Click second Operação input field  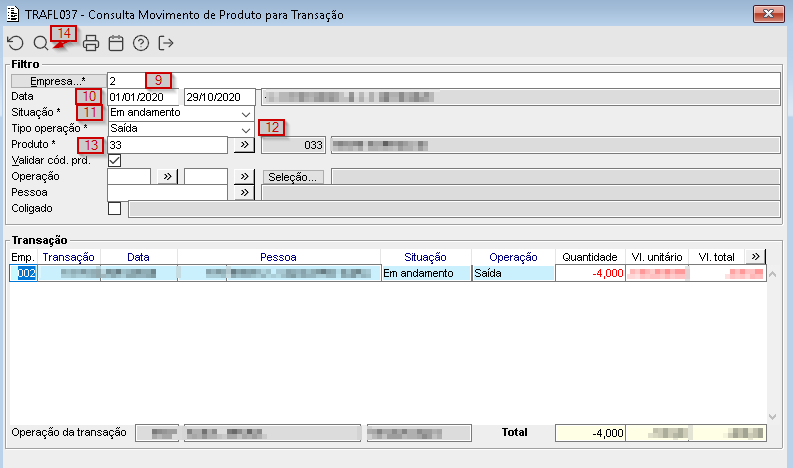point(206,177)
